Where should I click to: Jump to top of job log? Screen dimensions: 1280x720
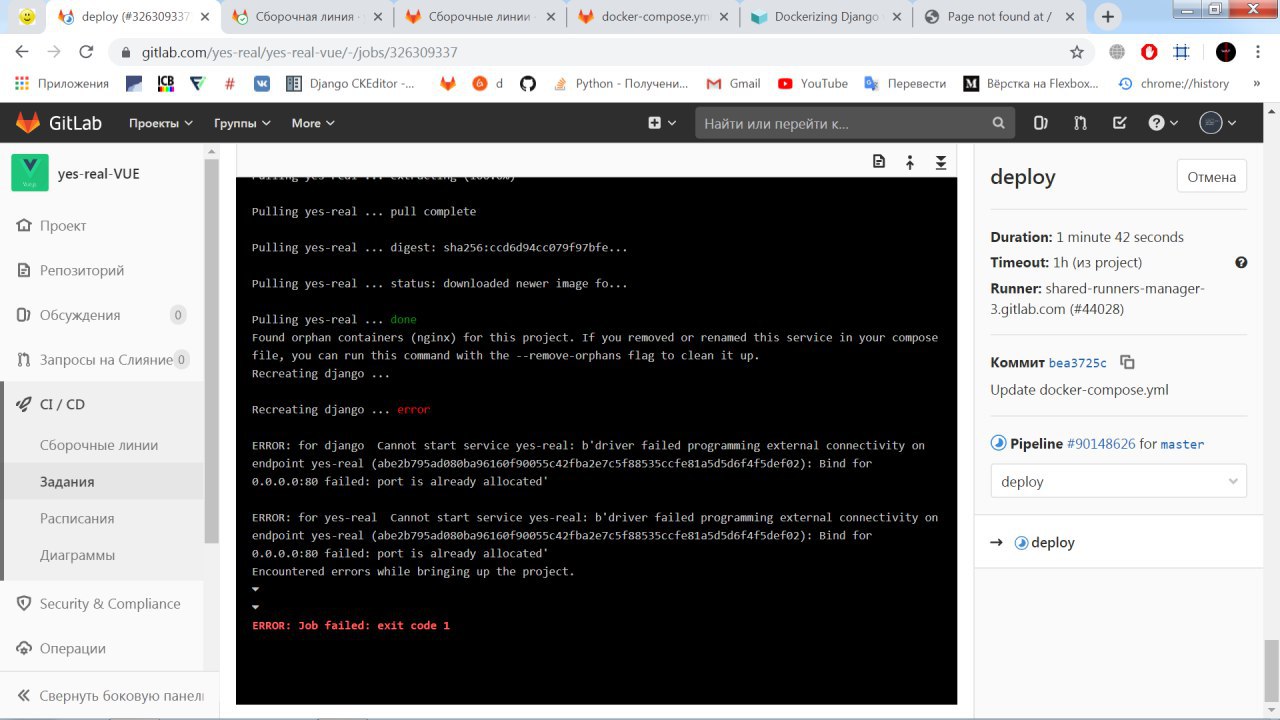[x=910, y=162]
